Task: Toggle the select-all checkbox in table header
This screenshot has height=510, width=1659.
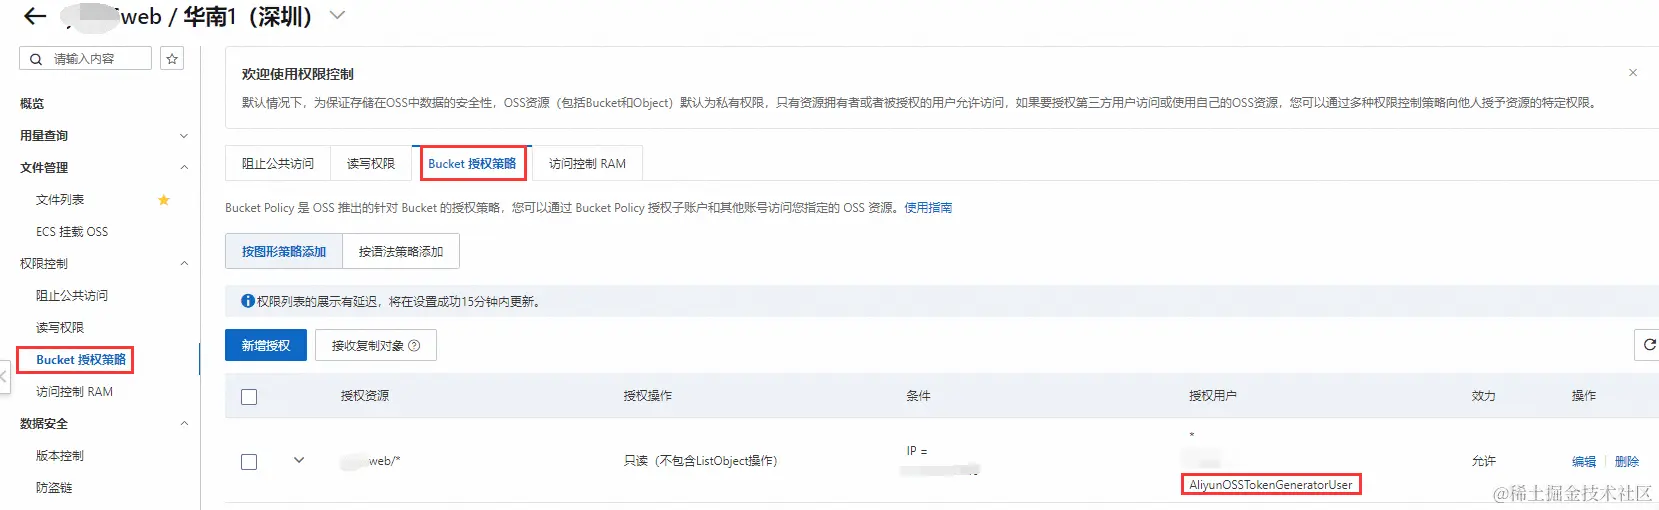Action: pos(249,397)
